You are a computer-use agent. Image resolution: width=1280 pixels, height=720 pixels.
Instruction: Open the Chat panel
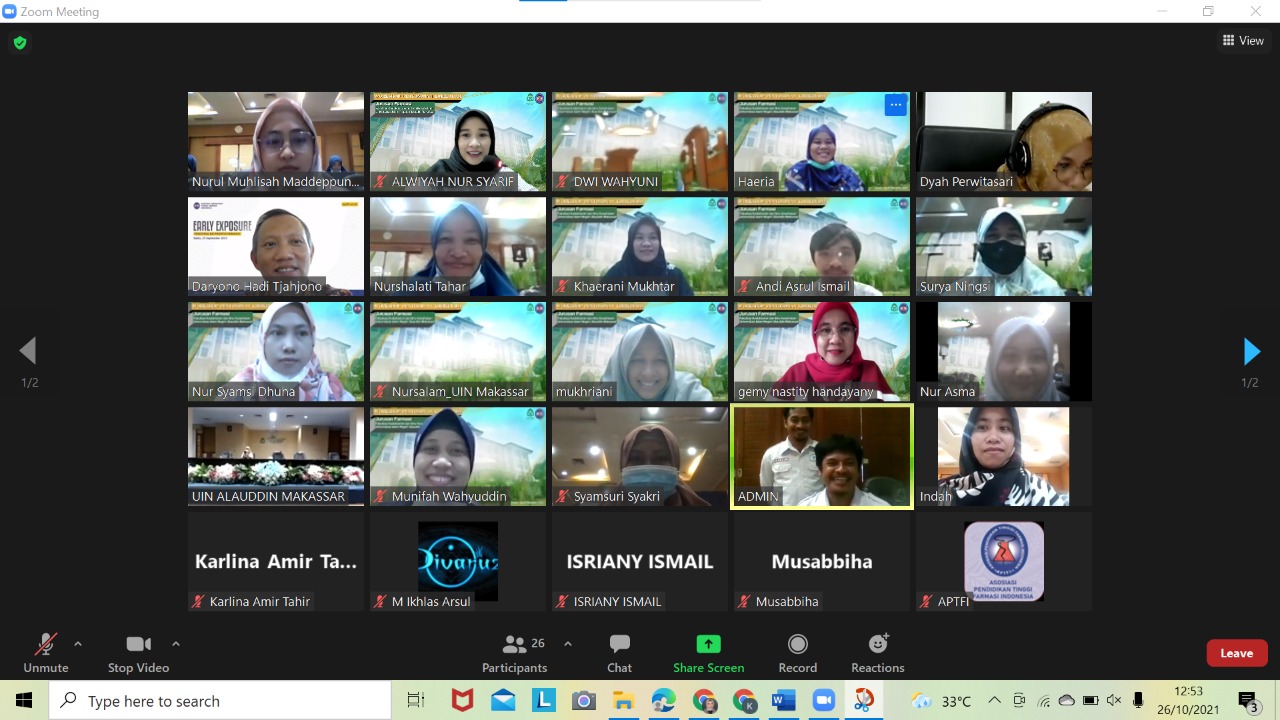(619, 653)
